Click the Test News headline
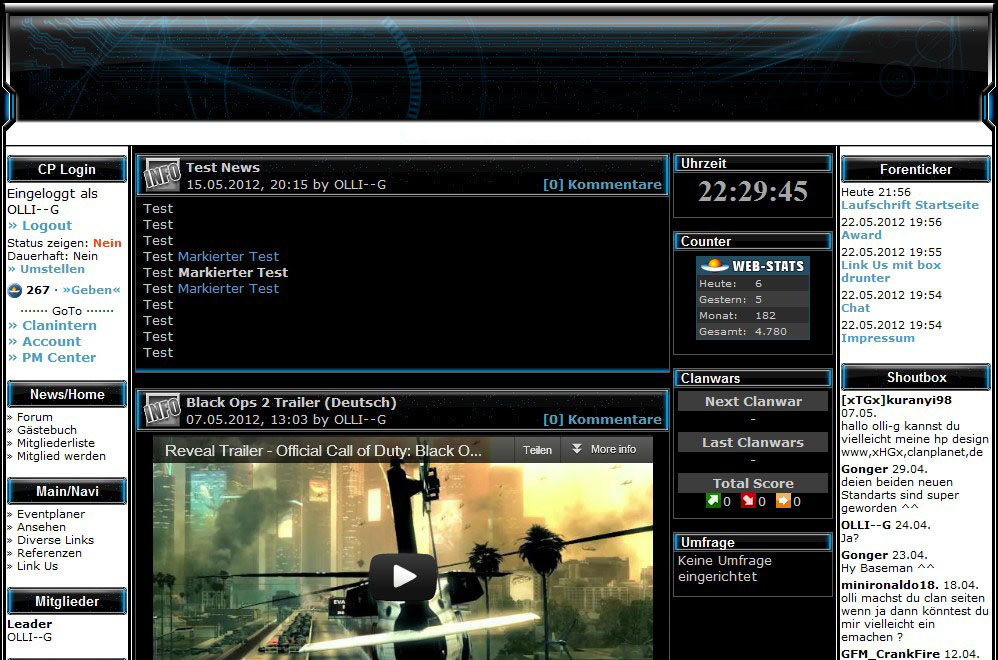 coord(223,167)
